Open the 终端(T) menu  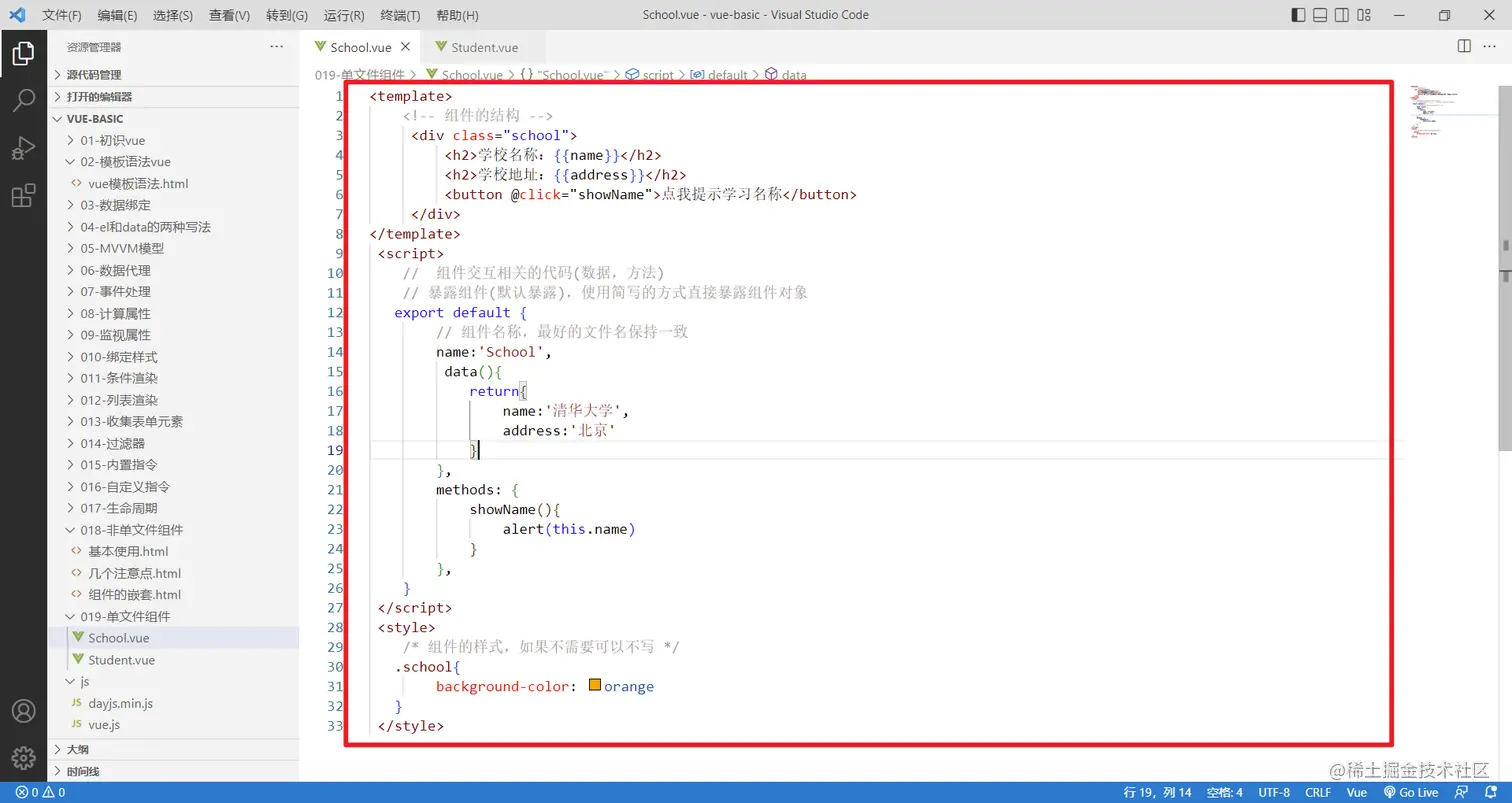[401, 15]
